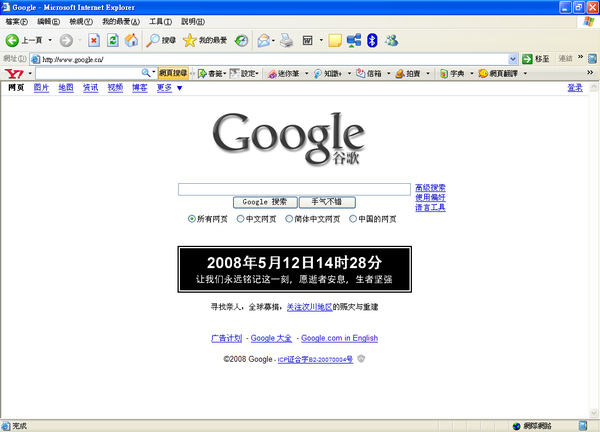Open Yahoo Mail toolbar button
The width and height of the screenshot is (600, 432).
(x=369, y=73)
